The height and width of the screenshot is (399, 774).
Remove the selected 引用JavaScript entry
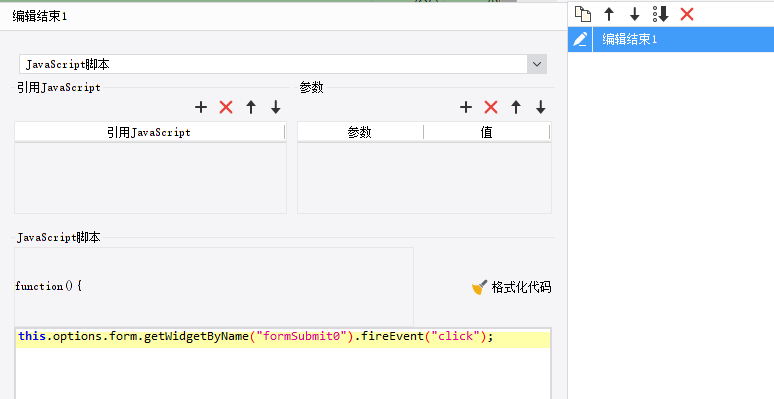(226, 107)
